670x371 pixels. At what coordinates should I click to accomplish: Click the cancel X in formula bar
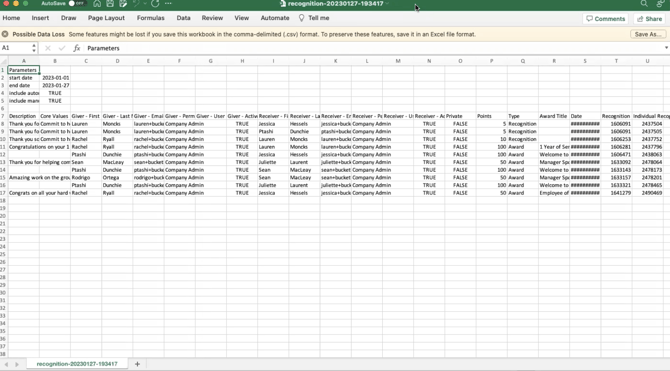point(48,48)
